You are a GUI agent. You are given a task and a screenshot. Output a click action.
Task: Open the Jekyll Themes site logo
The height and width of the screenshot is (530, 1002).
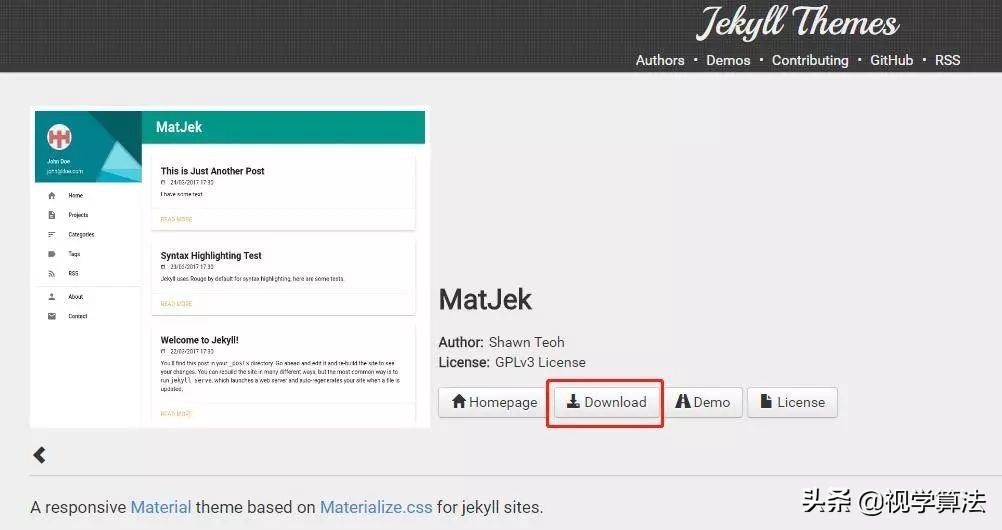pyautogui.click(x=797, y=23)
